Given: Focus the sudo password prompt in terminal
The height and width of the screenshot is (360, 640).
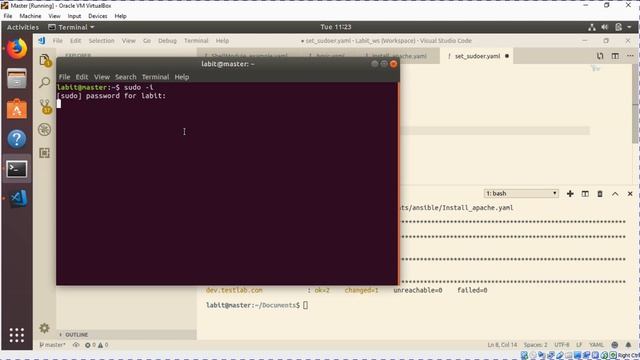Looking at the screenshot, I should 111,96.
